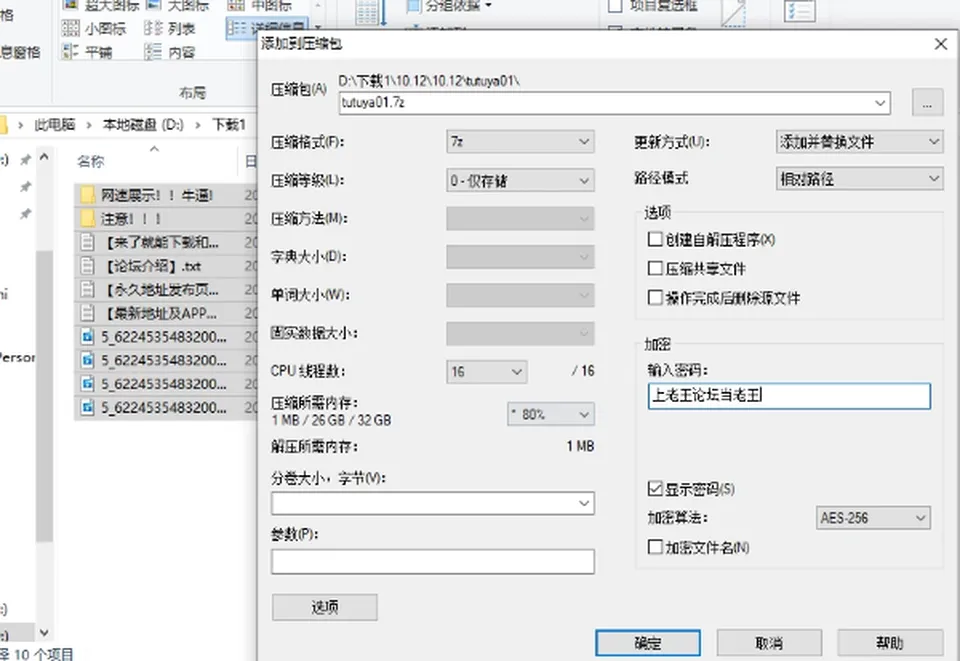Click the 网速展示 folder icon
This screenshot has width=960, height=661.
click(x=88, y=195)
